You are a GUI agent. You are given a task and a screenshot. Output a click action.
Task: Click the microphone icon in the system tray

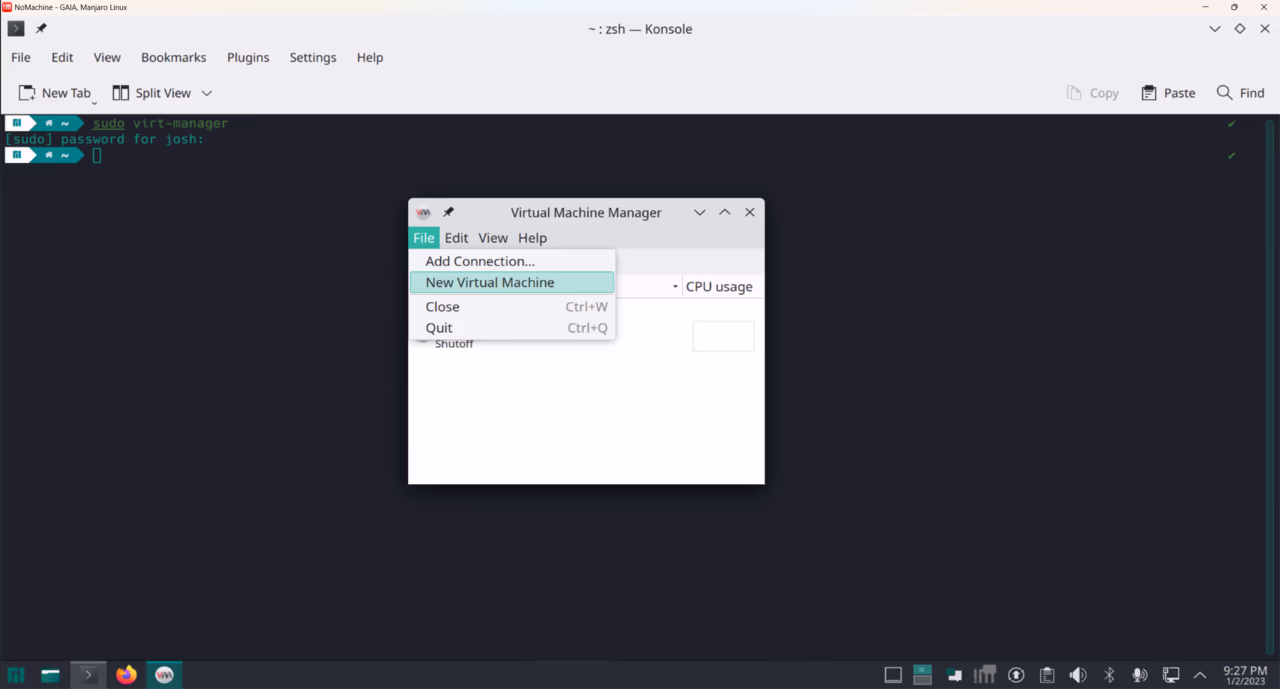point(1139,674)
